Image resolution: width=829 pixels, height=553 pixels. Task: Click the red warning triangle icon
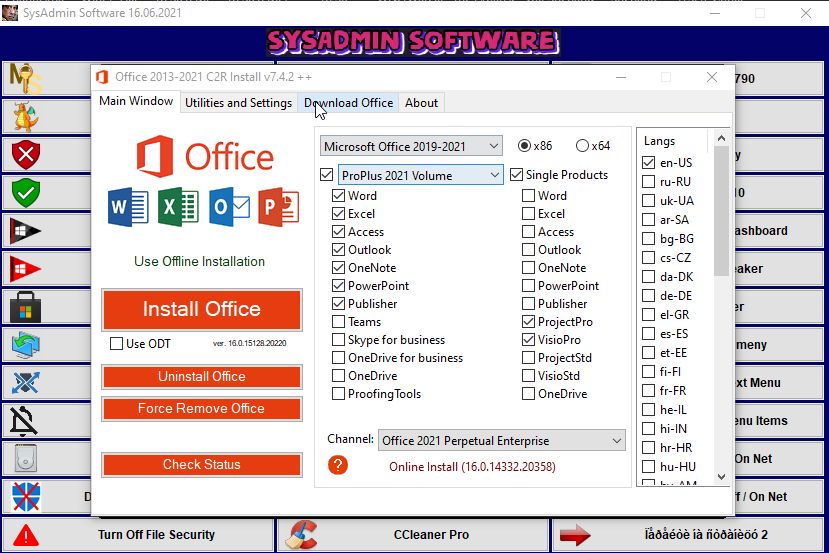click(x=25, y=535)
